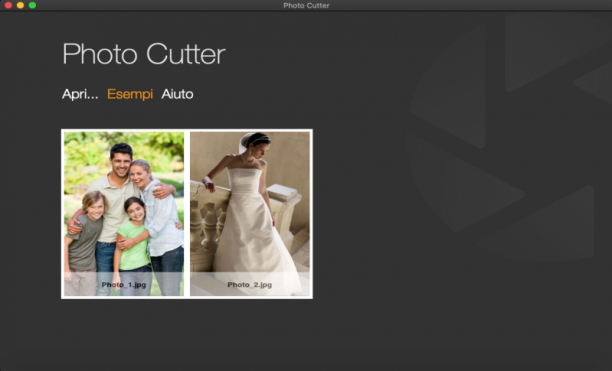Screen dimensions: 612x371
Task: Open the Photo_2.jpg bride example thumbnail
Action: (x=250, y=213)
